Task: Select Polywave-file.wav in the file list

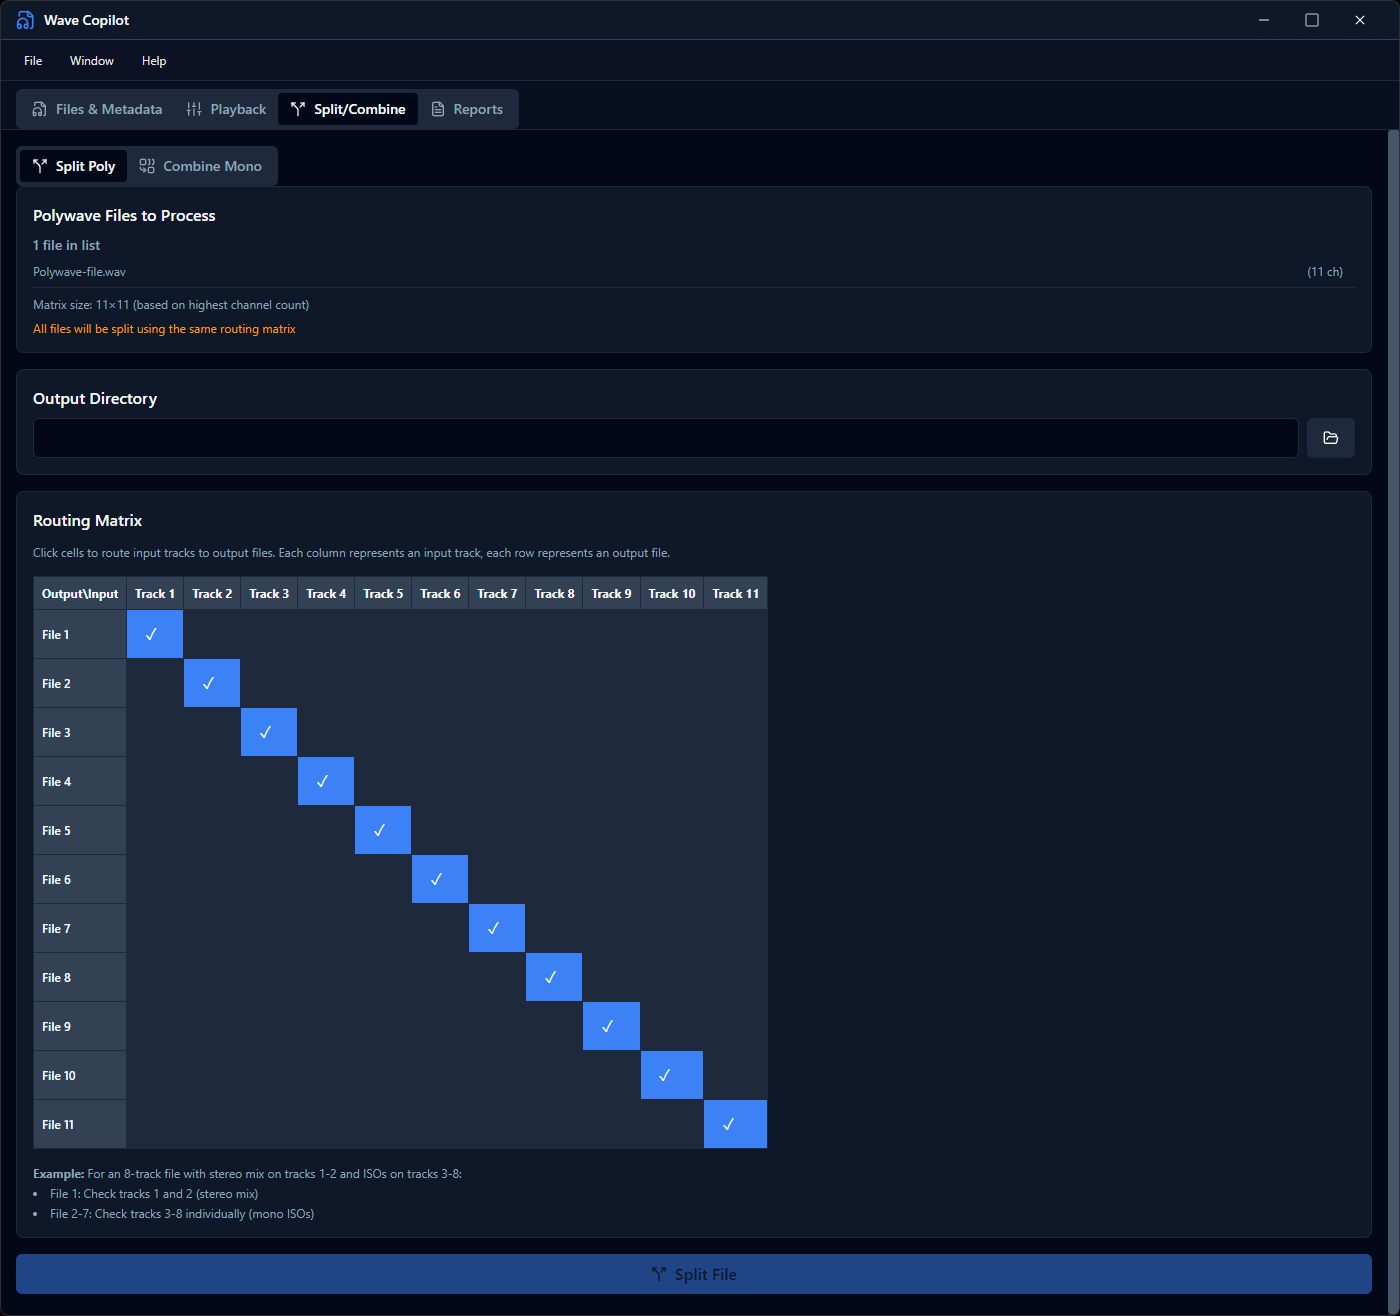Action: [80, 272]
